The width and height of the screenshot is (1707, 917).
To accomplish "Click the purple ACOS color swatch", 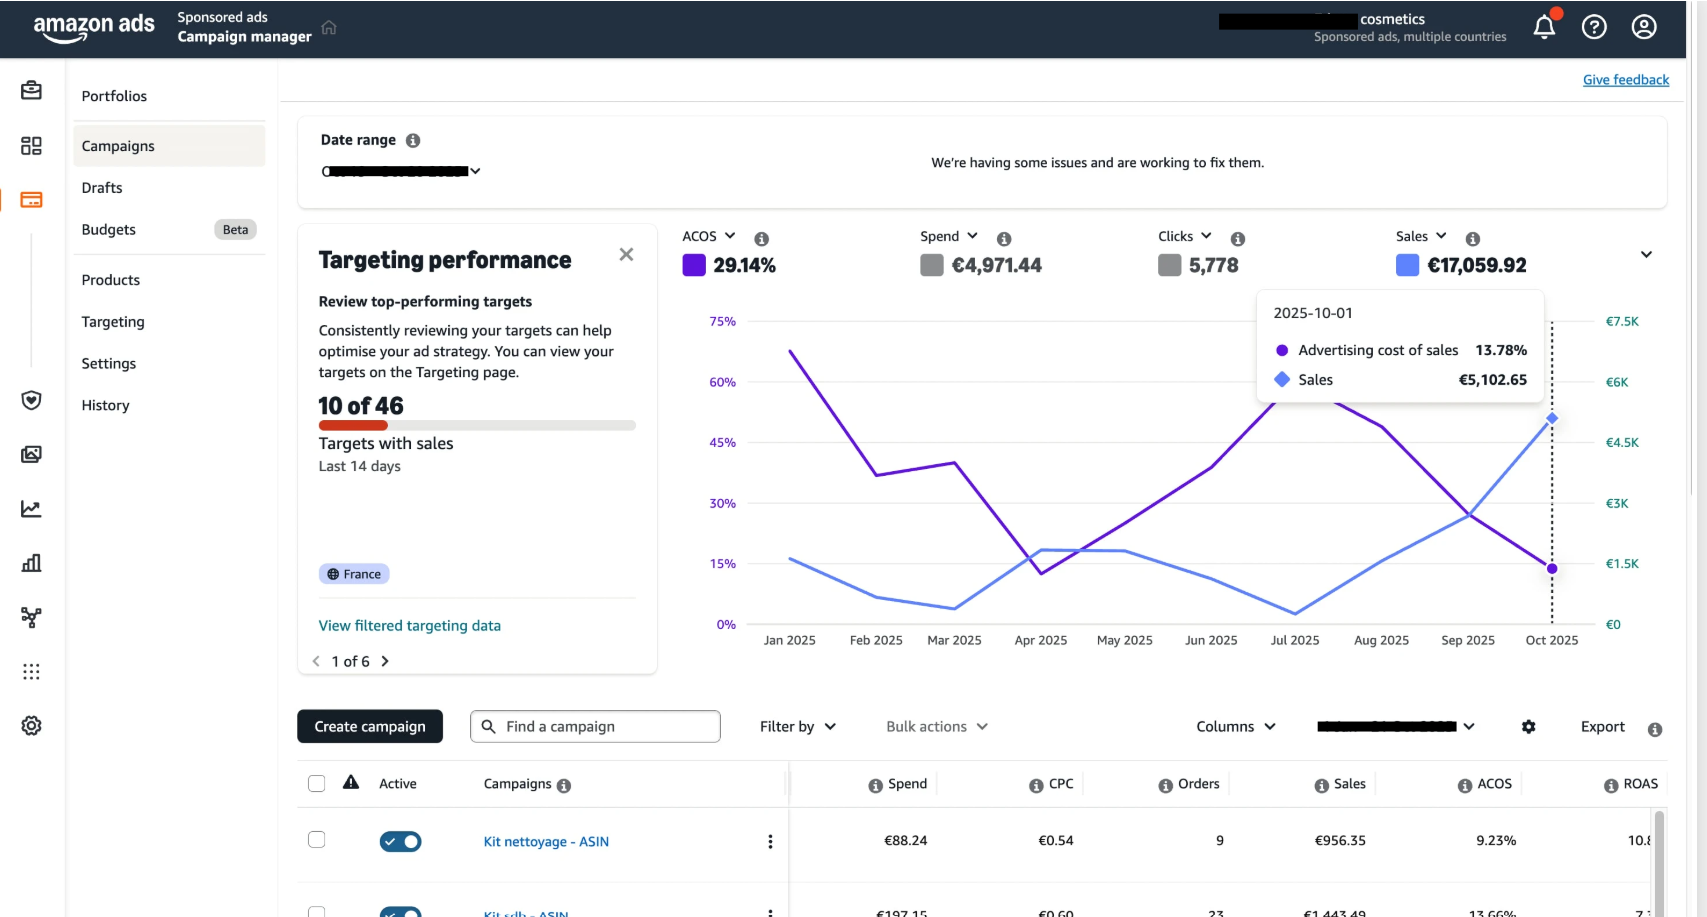I will click(x=694, y=265).
